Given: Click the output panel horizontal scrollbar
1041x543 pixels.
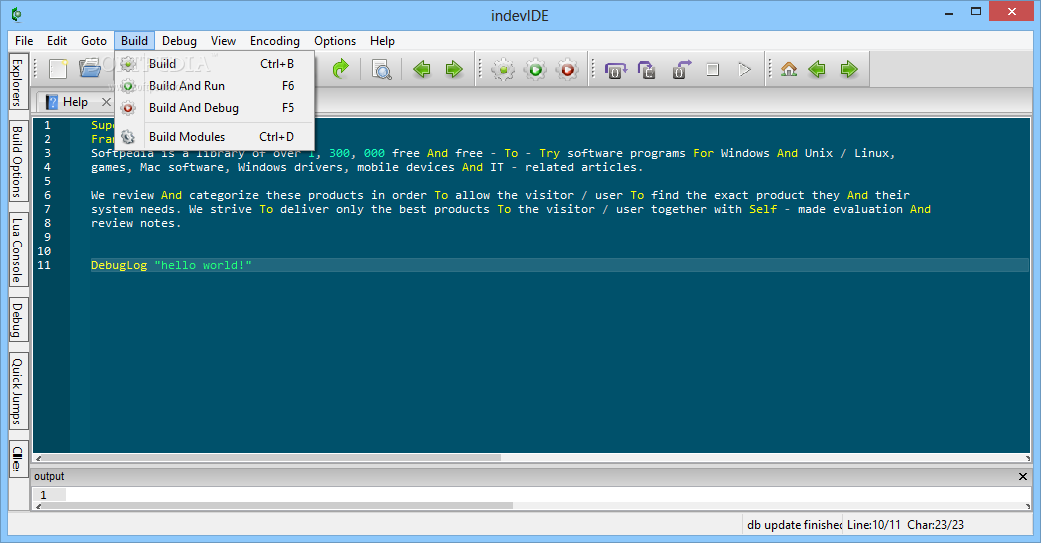Looking at the screenshot, I should click(531, 506).
